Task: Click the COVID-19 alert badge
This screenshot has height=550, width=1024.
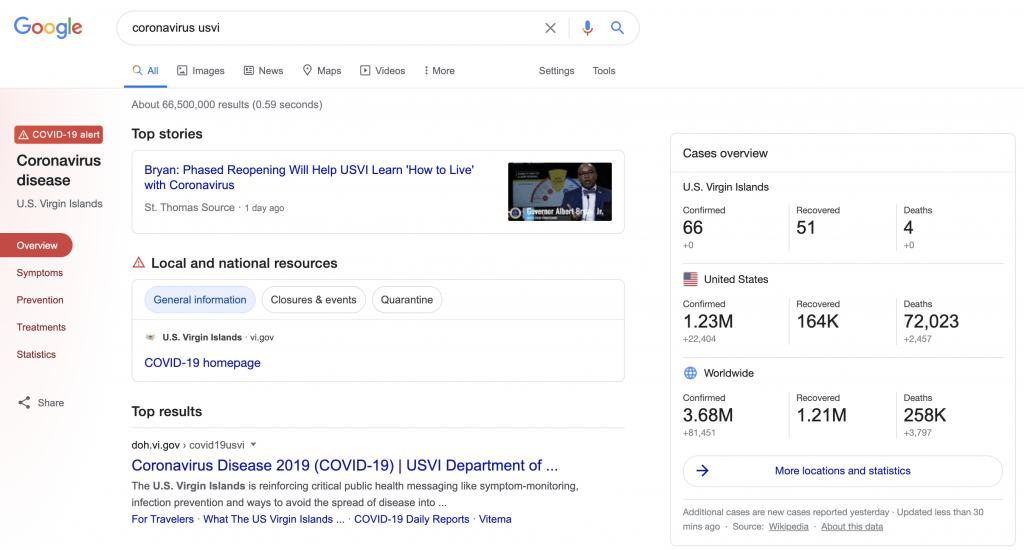Action: (59, 135)
